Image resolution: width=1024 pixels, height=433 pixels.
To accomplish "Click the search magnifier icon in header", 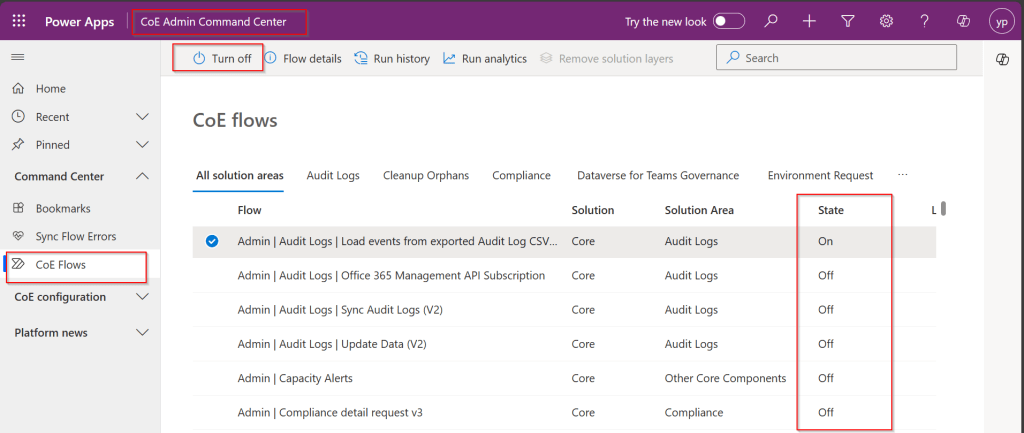I will pyautogui.click(x=771, y=21).
